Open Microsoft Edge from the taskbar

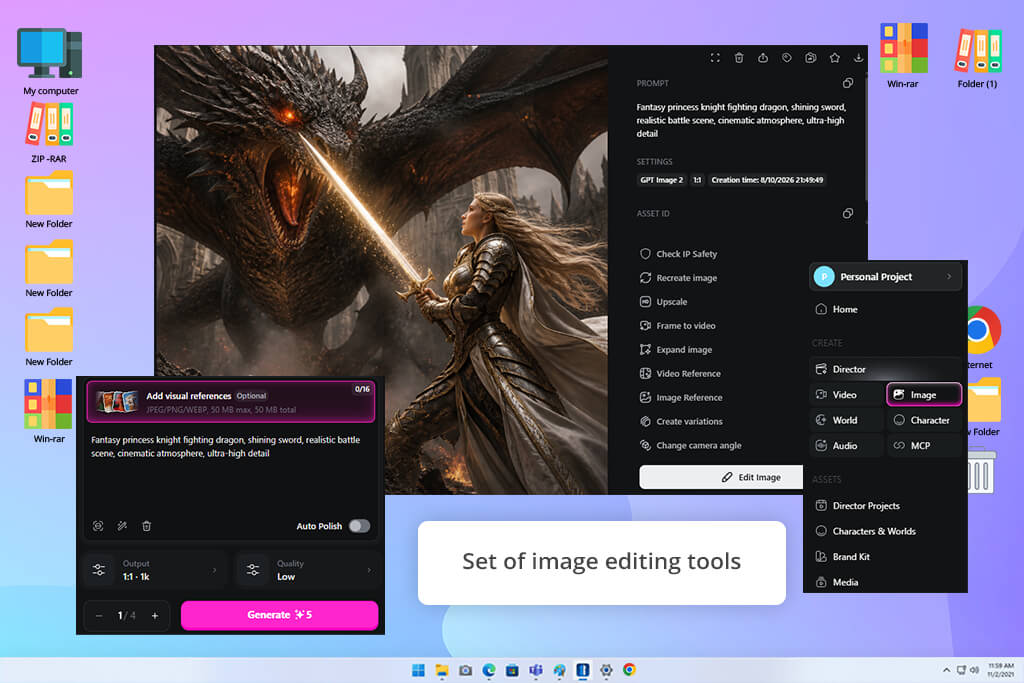click(x=488, y=670)
